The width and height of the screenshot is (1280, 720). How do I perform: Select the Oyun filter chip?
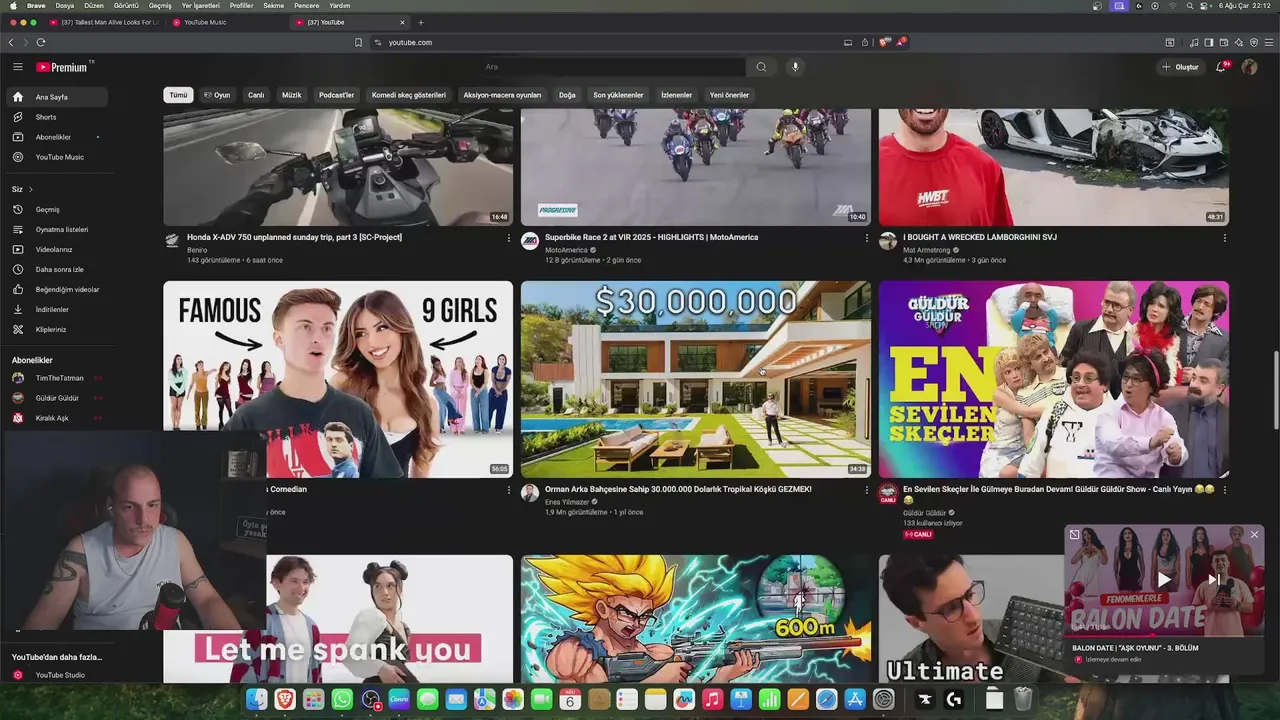(217, 95)
